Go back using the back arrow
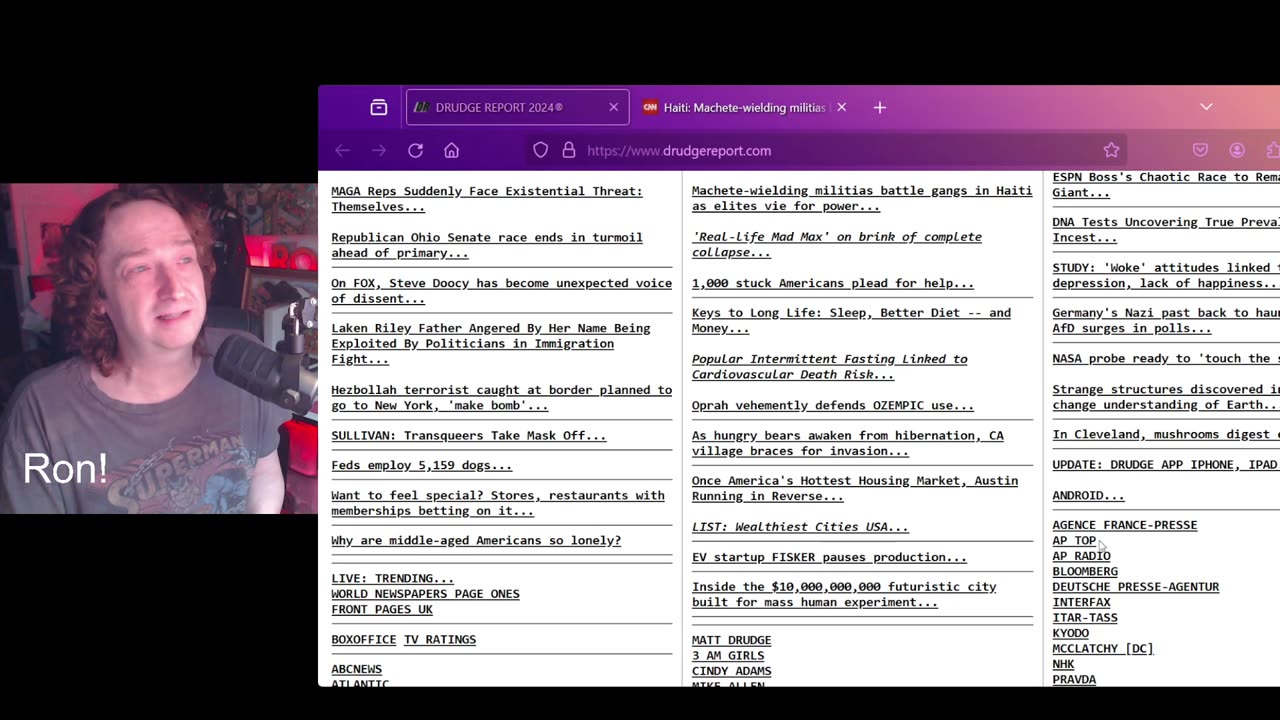 pyautogui.click(x=343, y=150)
